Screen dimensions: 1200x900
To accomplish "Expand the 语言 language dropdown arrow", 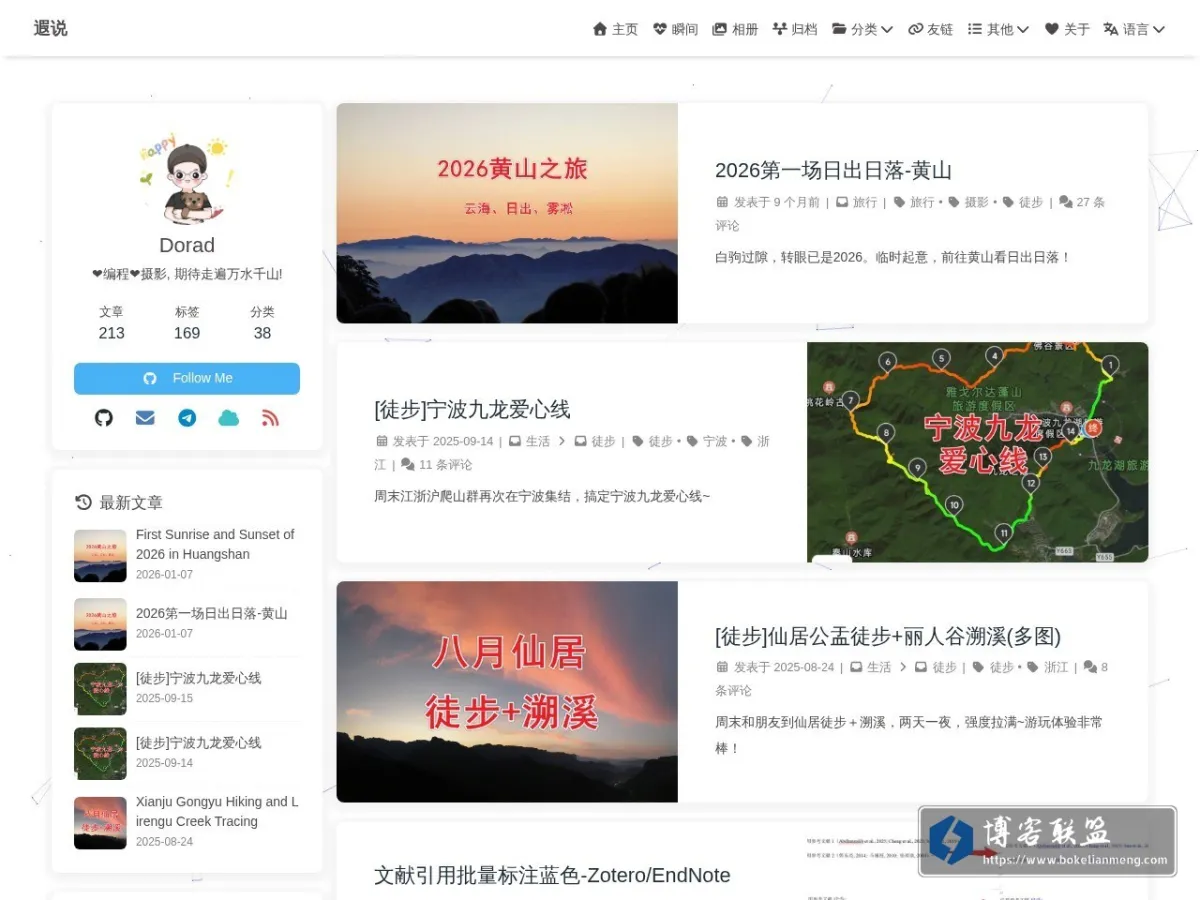I will pos(1159,29).
